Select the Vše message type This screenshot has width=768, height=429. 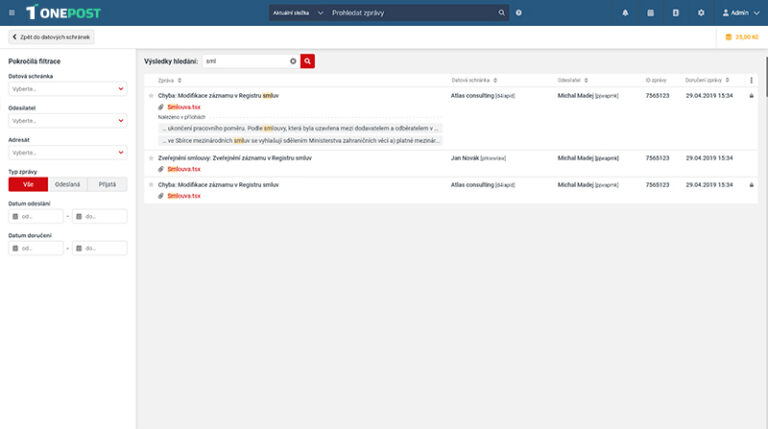pos(28,184)
